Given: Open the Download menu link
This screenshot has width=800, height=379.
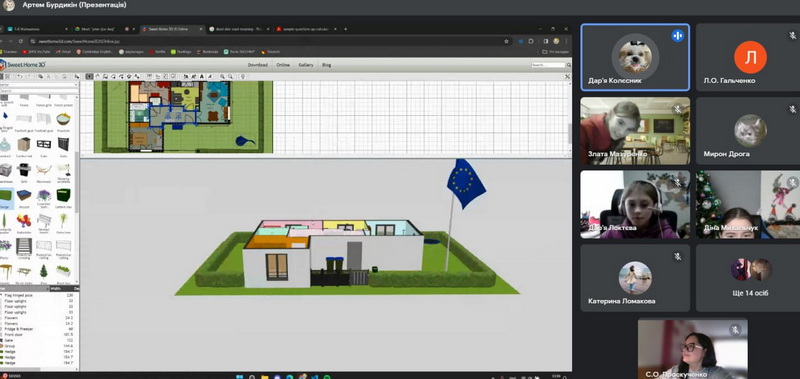Looking at the screenshot, I should 257,65.
